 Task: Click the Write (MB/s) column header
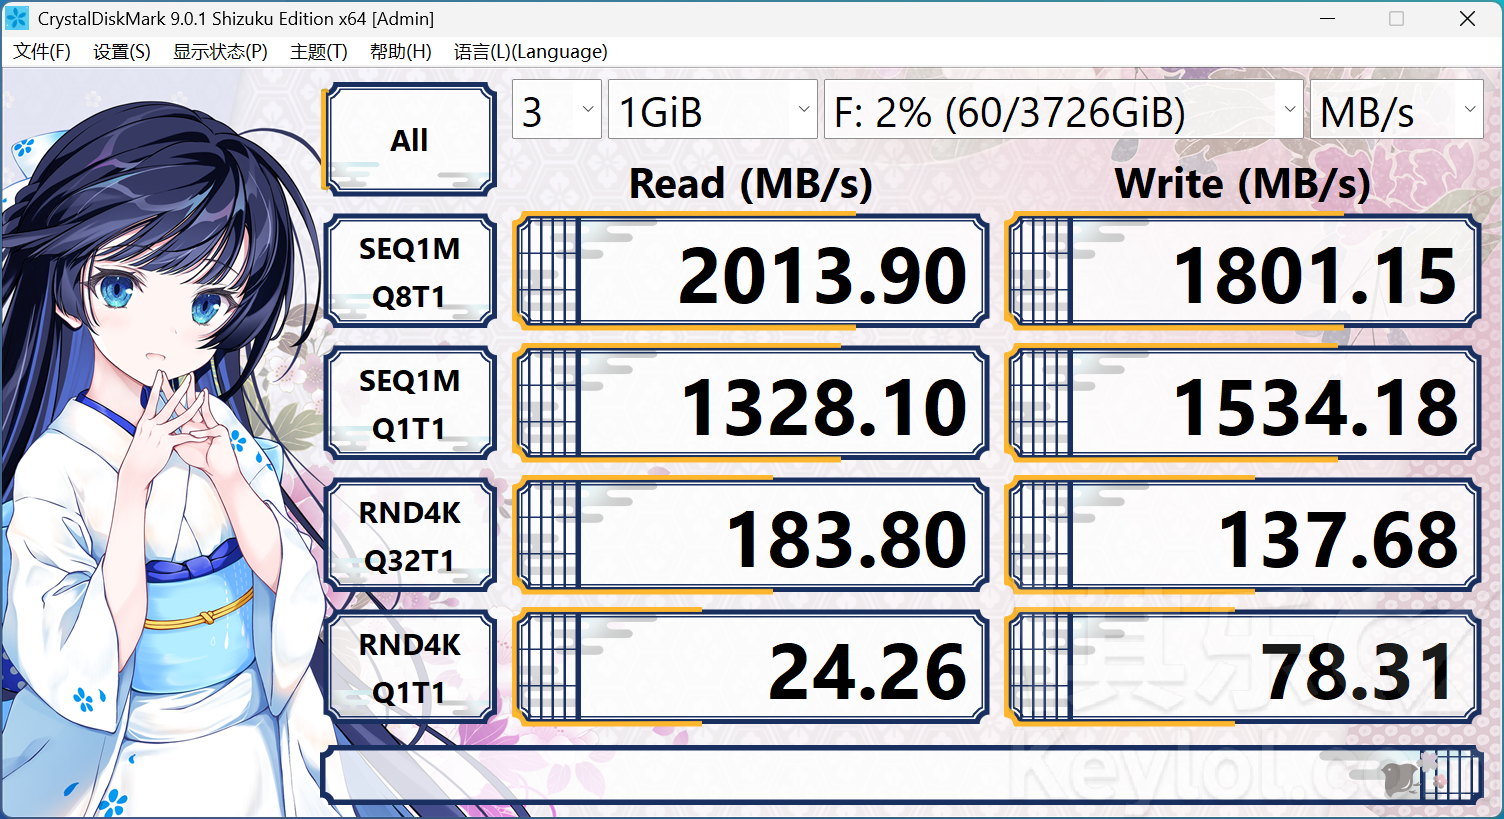tap(1243, 184)
